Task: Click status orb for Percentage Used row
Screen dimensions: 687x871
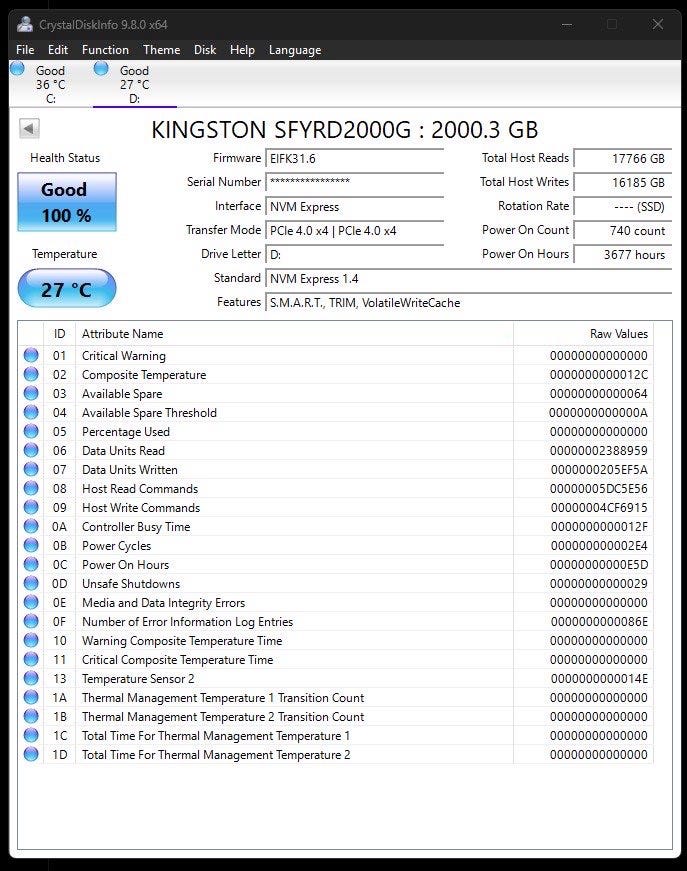Action: click(31, 431)
